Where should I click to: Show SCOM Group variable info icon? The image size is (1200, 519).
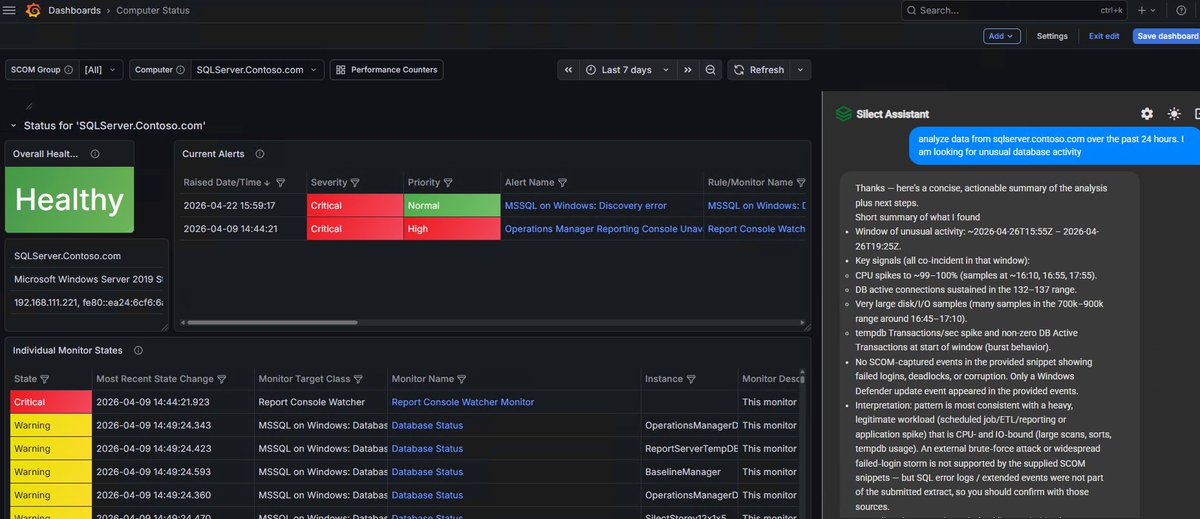pyautogui.click(x=69, y=70)
